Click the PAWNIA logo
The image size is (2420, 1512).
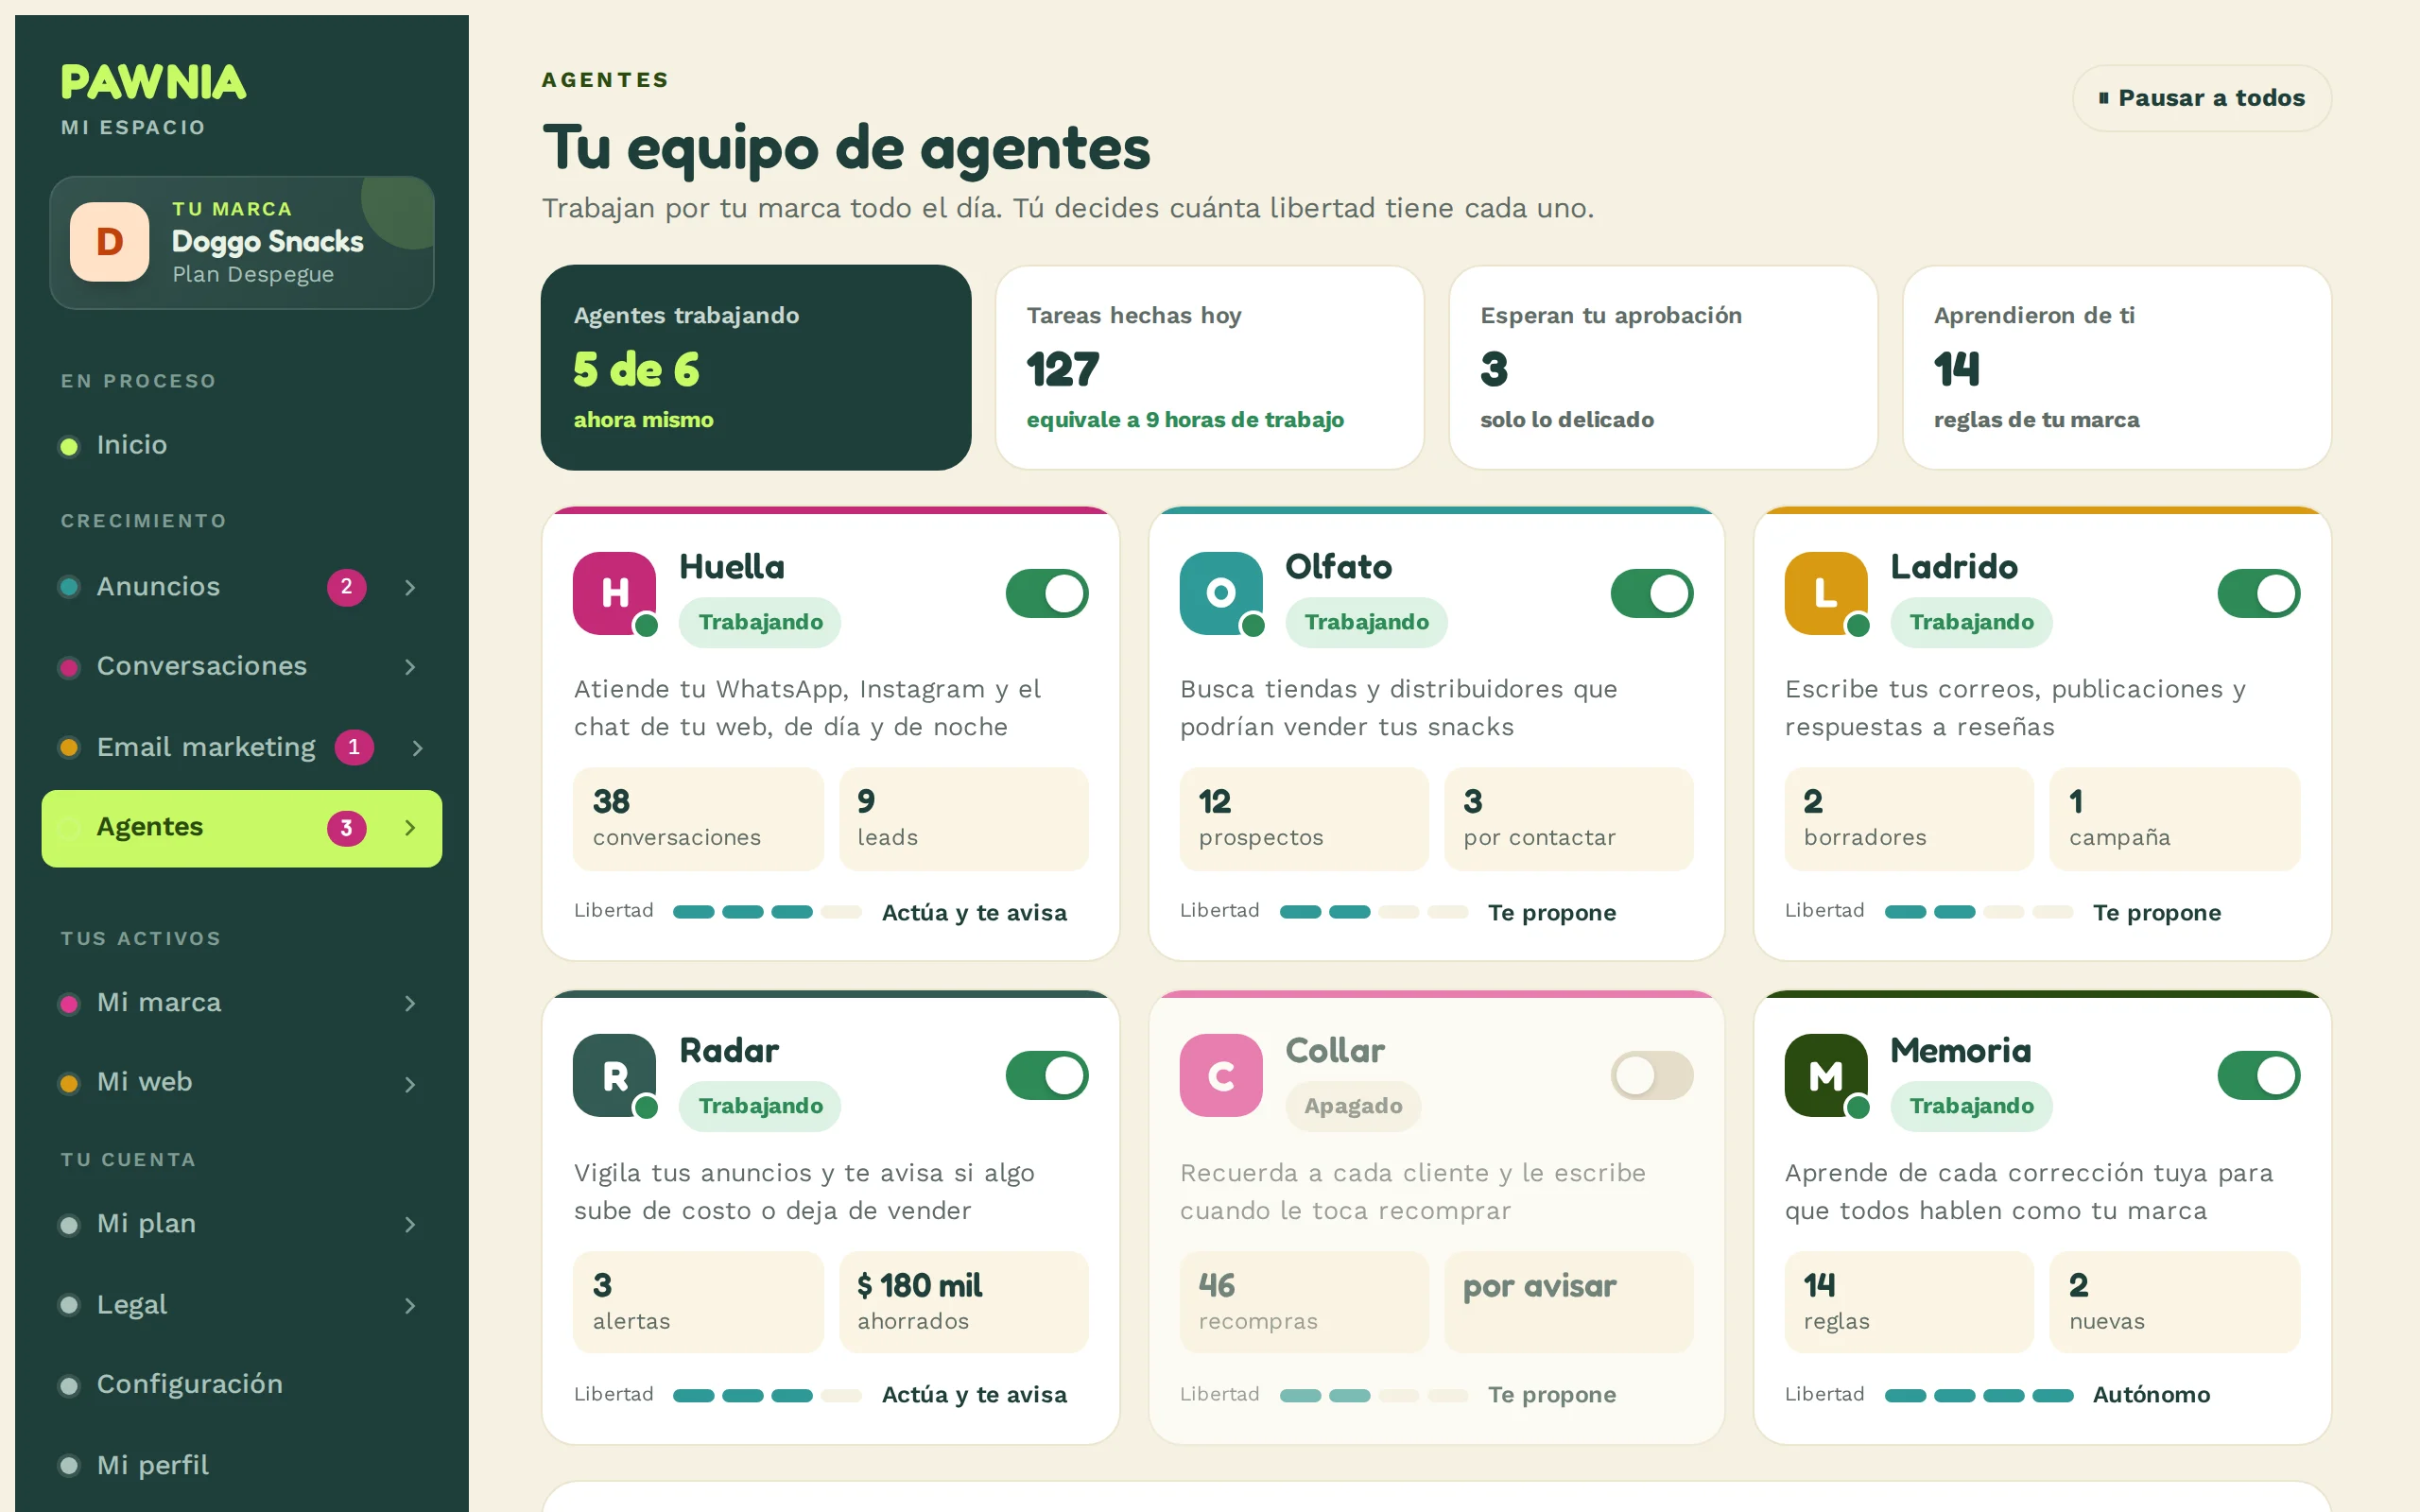point(153,82)
